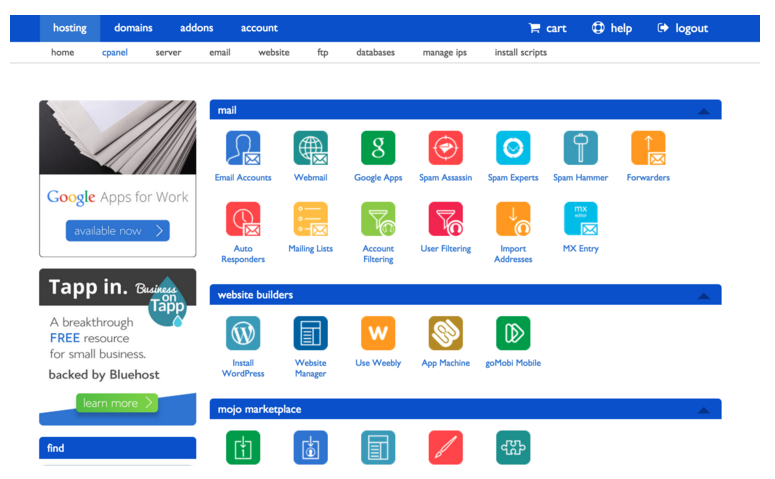Click red paintbrush icon in mojo marketplace
The width and height of the screenshot is (775, 479).
(x=445, y=448)
